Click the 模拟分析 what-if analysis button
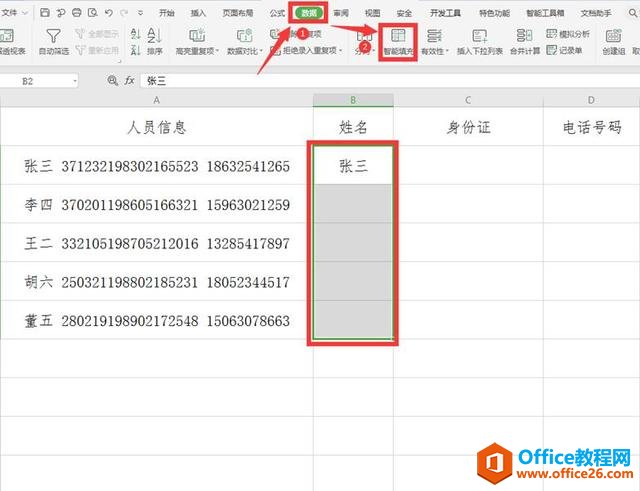640x491 pixels. pos(568,34)
